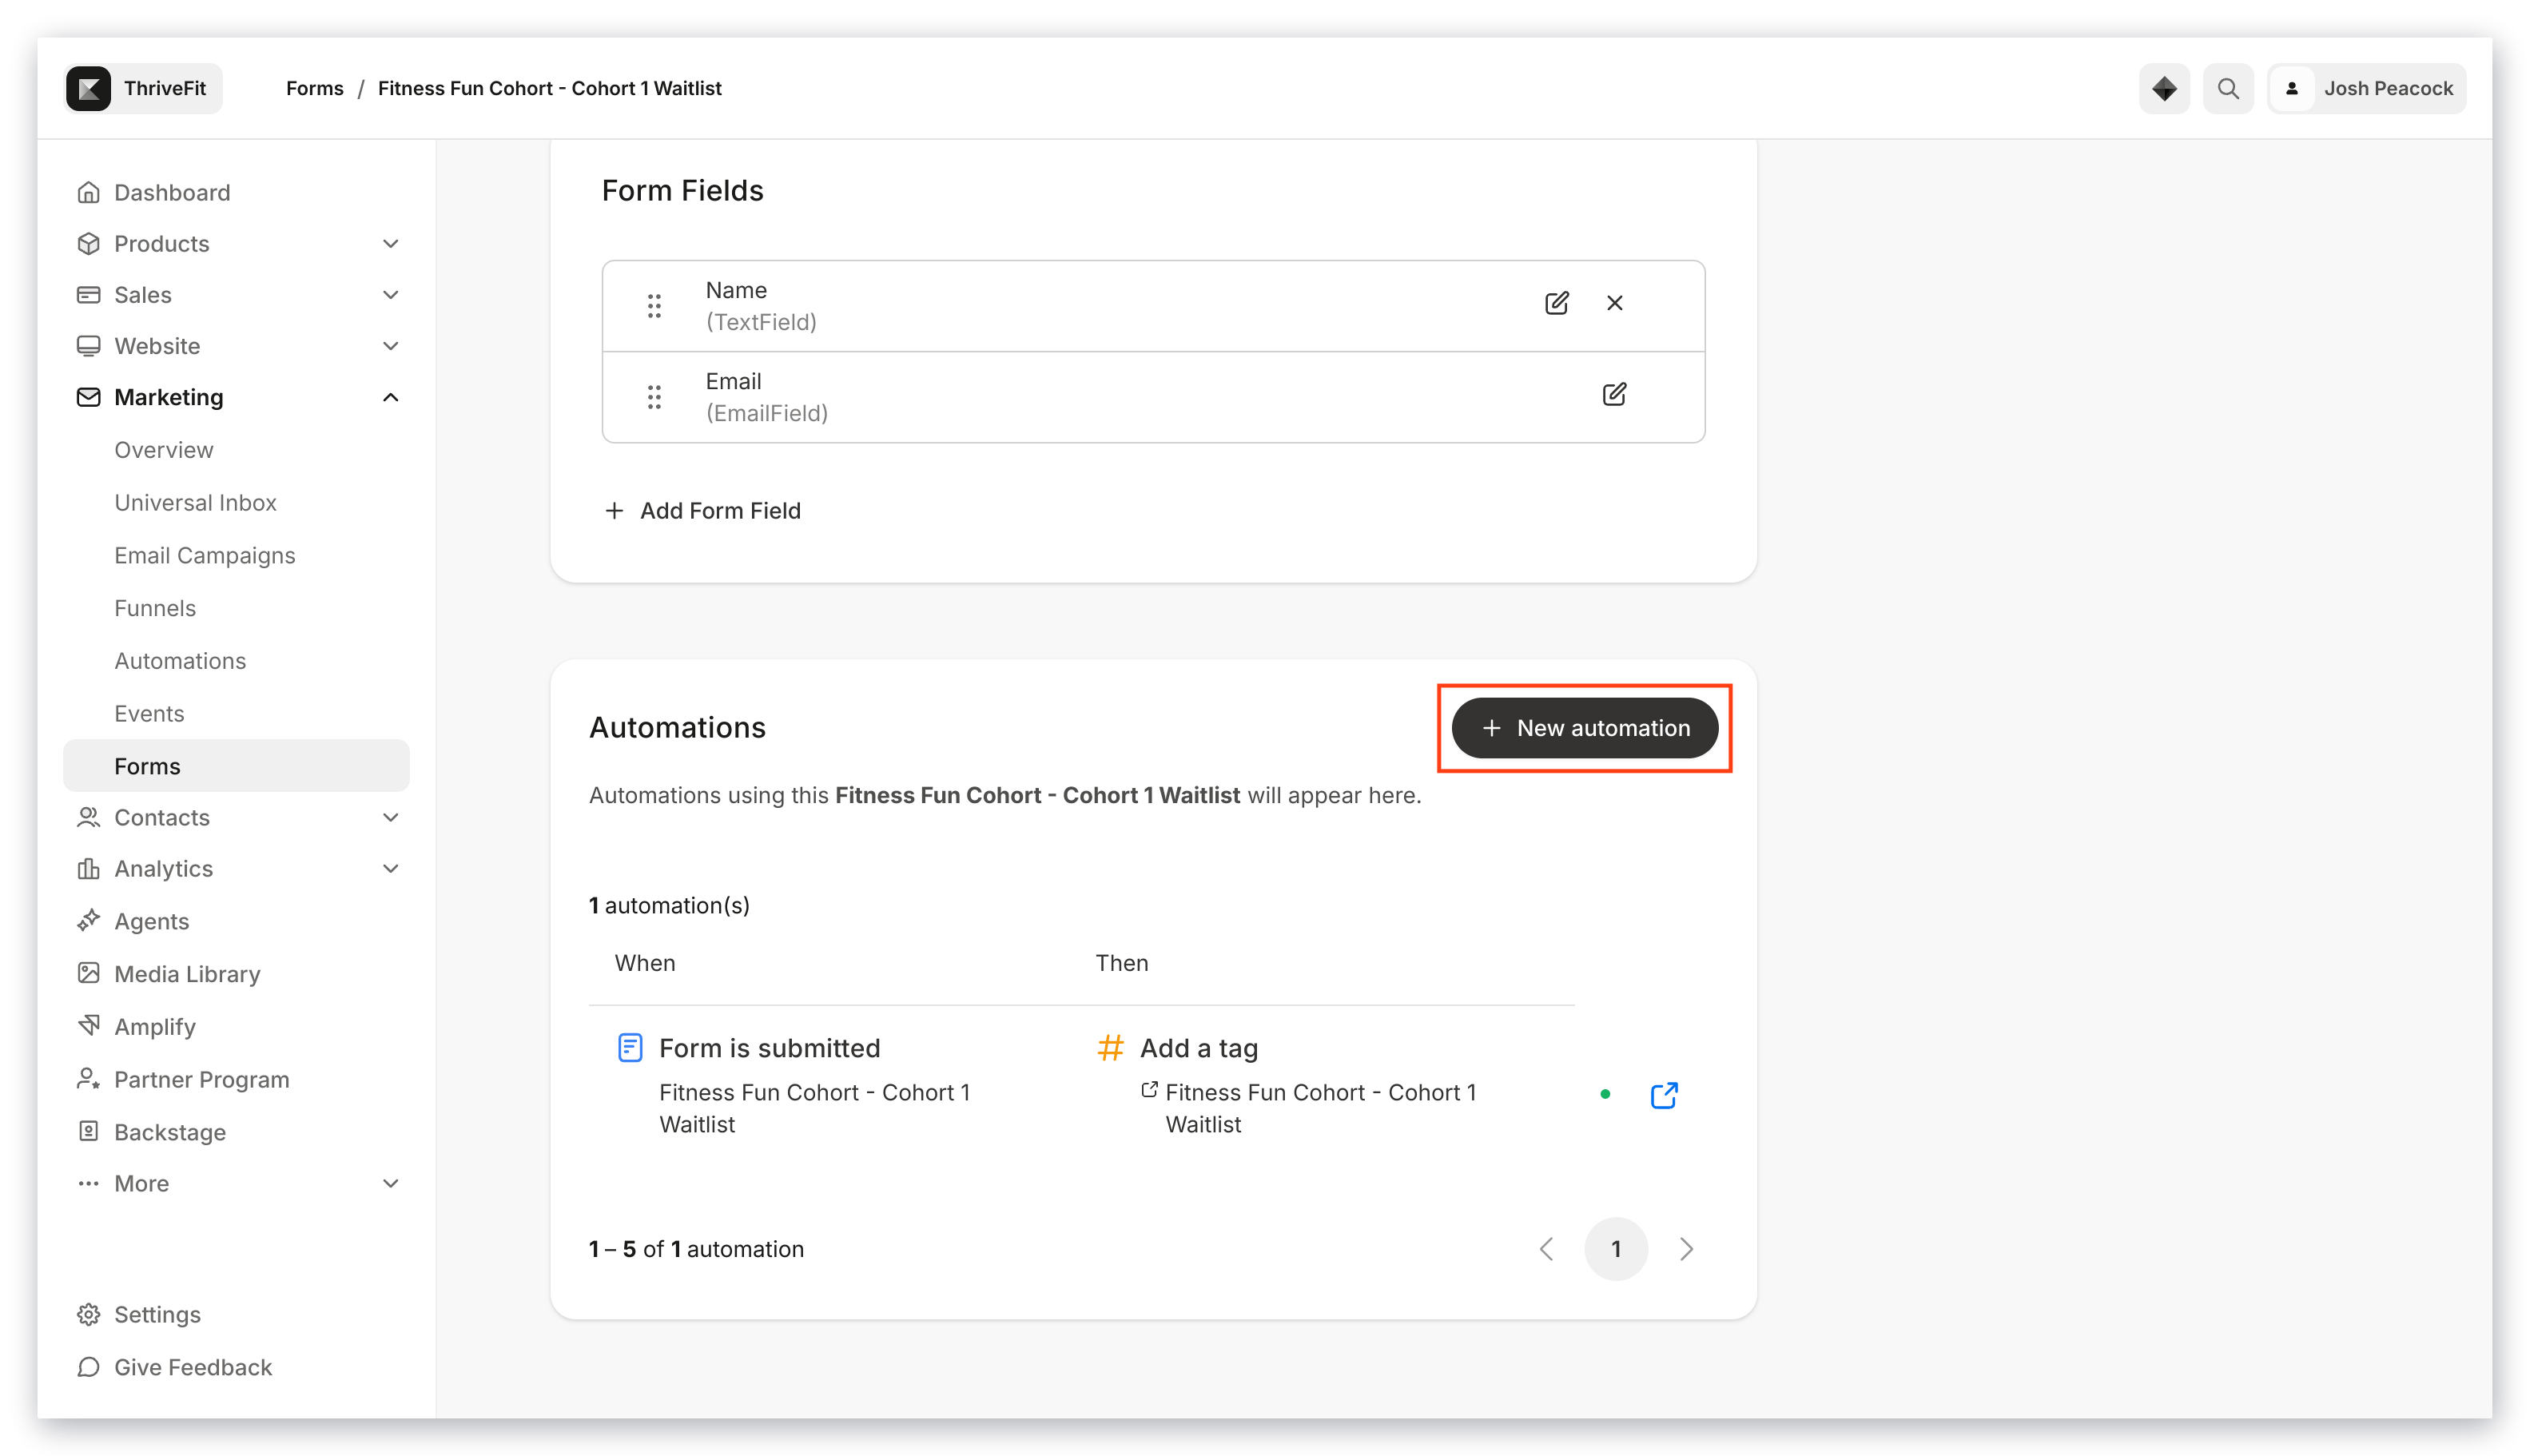Open Give Feedback chat icon
This screenshot has width=2530, height=1456.
click(x=88, y=1367)
